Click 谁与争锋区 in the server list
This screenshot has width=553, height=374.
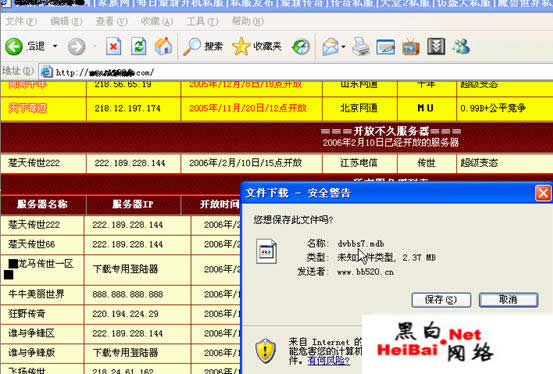tap(32, 333)
